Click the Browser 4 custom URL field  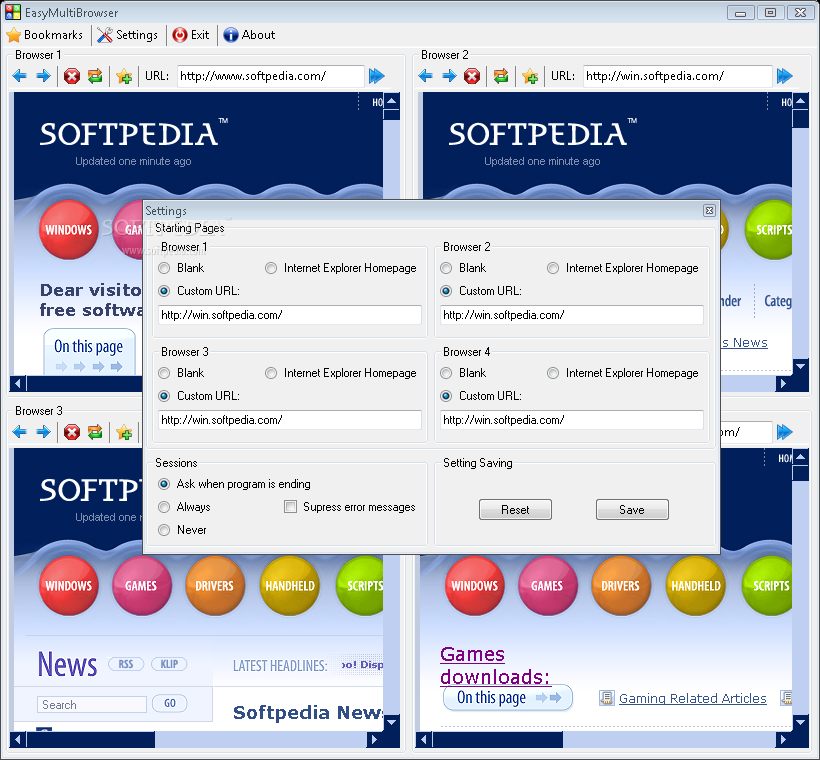coord(572,420)
